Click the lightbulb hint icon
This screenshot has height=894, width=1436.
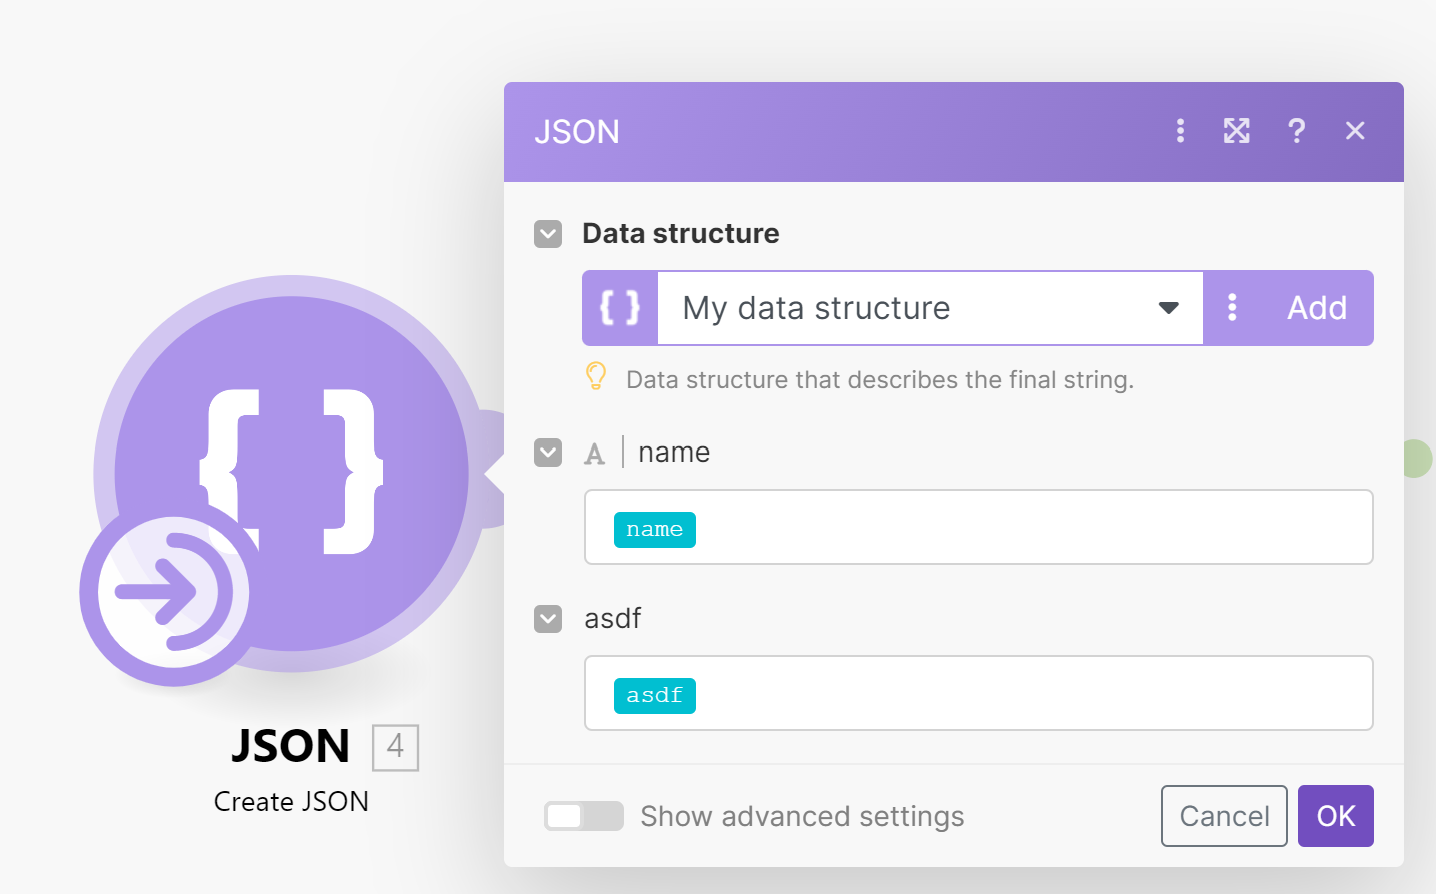point(596,377)
